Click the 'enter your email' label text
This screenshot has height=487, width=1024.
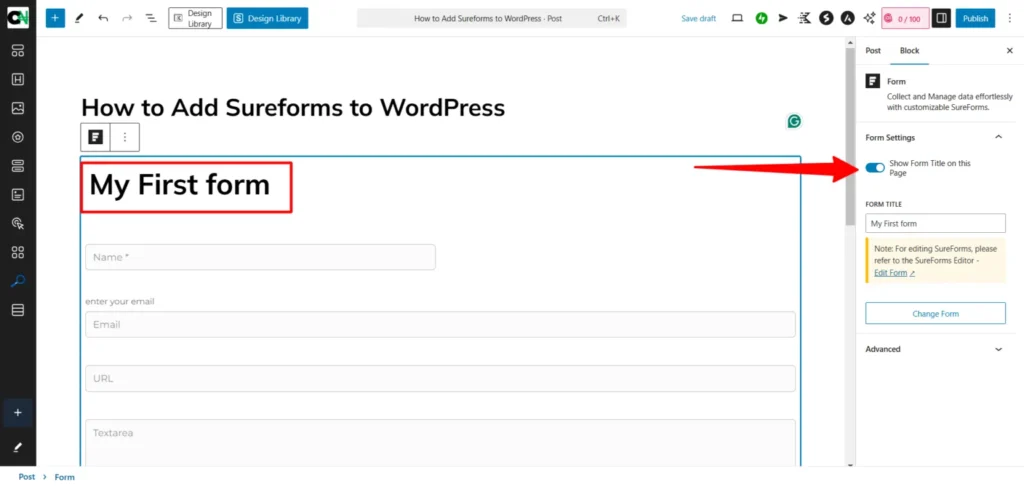[120, 302]
